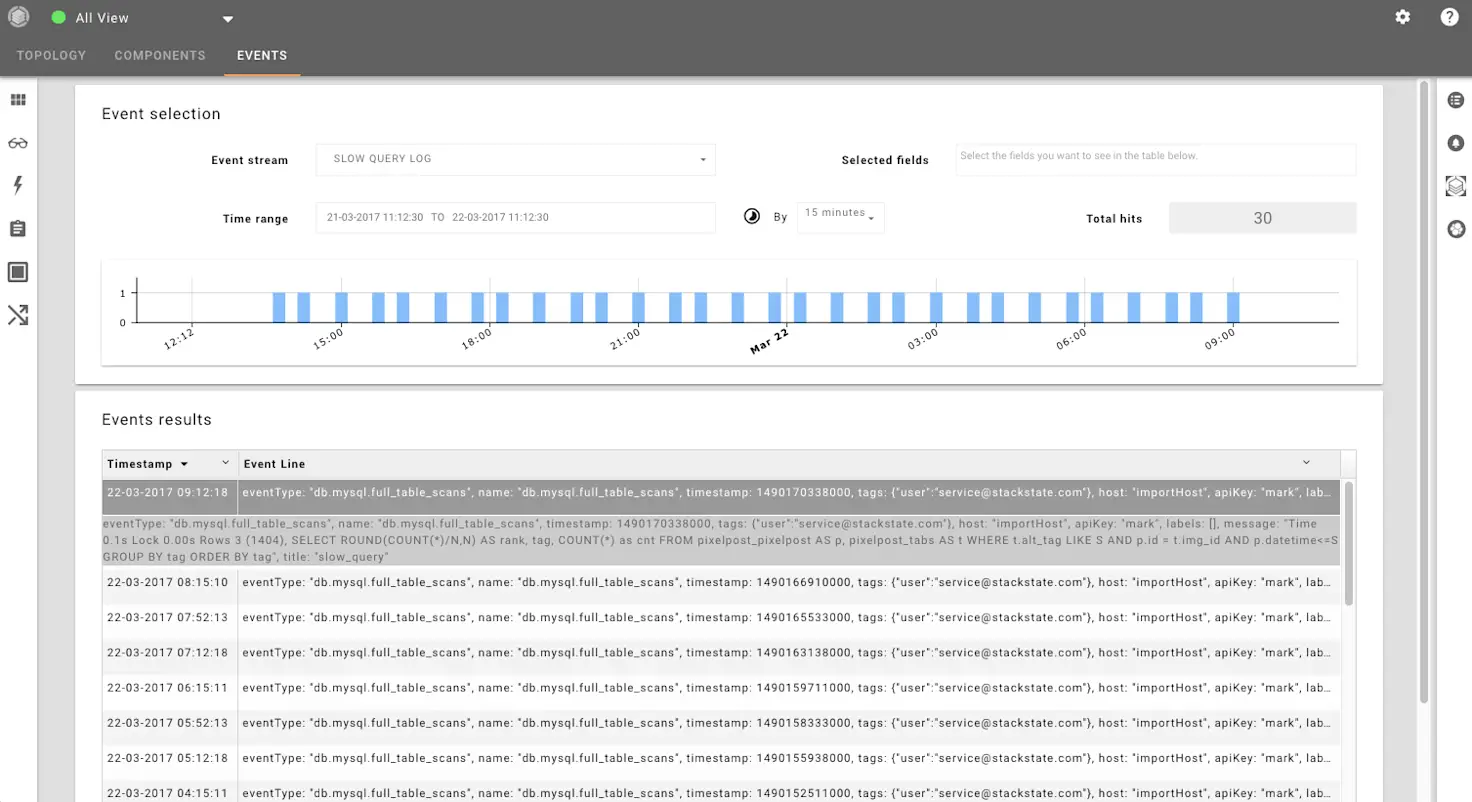Open the settings gear icon
The width and height of the screenshot is (1472, 802).
[x=1402, y=17]
